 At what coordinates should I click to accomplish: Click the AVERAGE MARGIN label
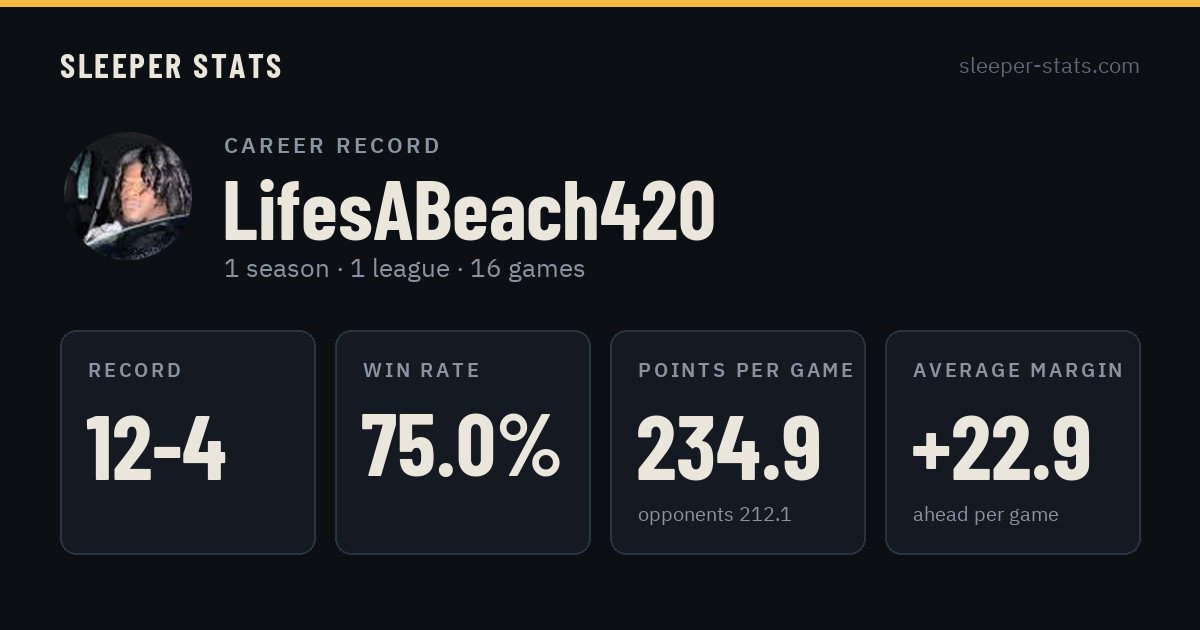click(x=1018, y=370)
